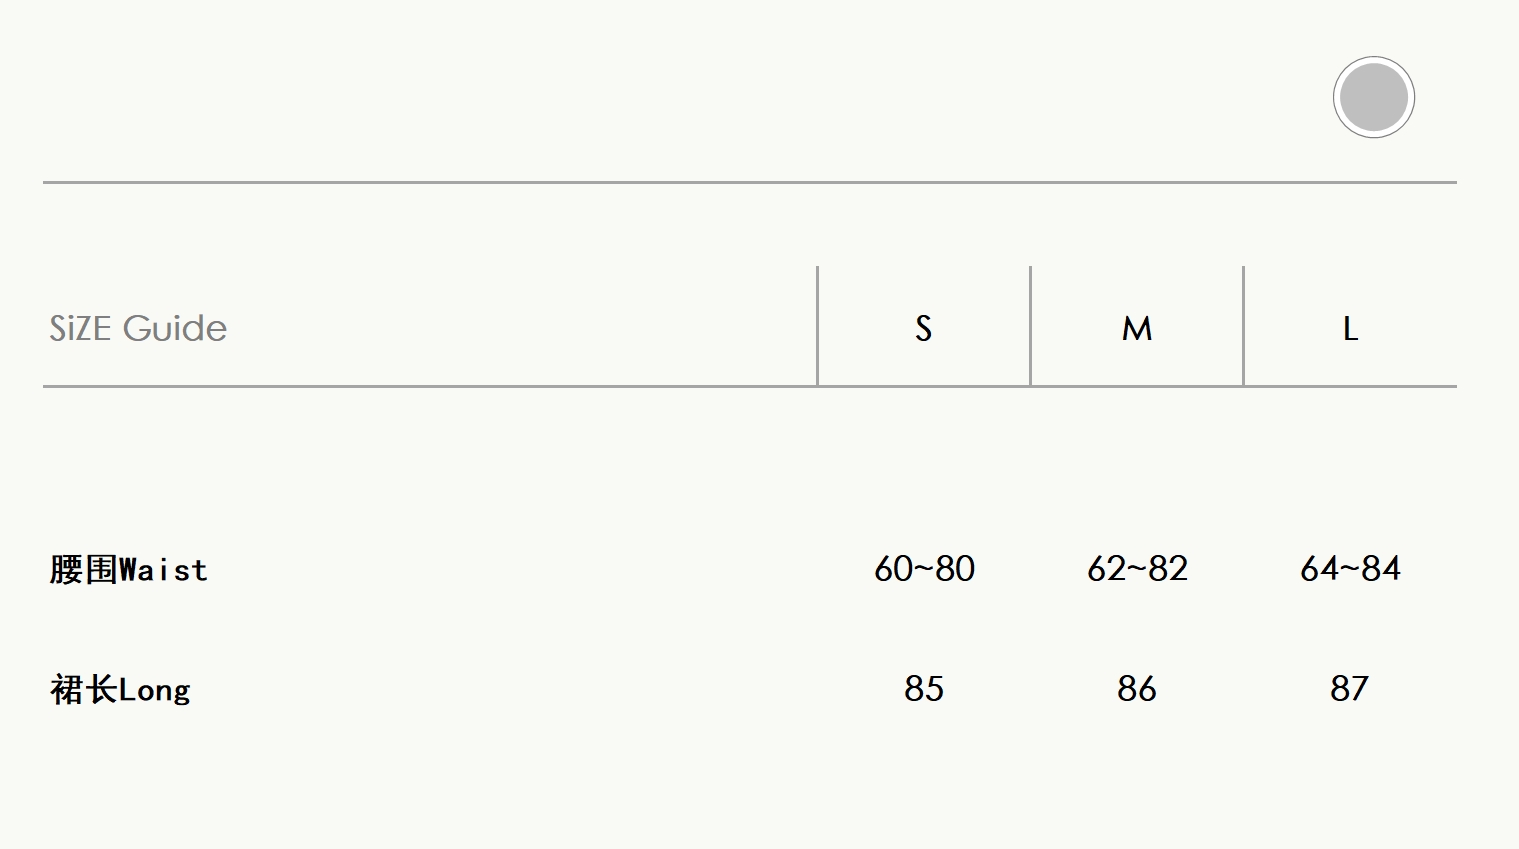This screenshot has width=1519, height=849.
Task: Click the 62~82 waist value for M
Action: pos(1137,569)
